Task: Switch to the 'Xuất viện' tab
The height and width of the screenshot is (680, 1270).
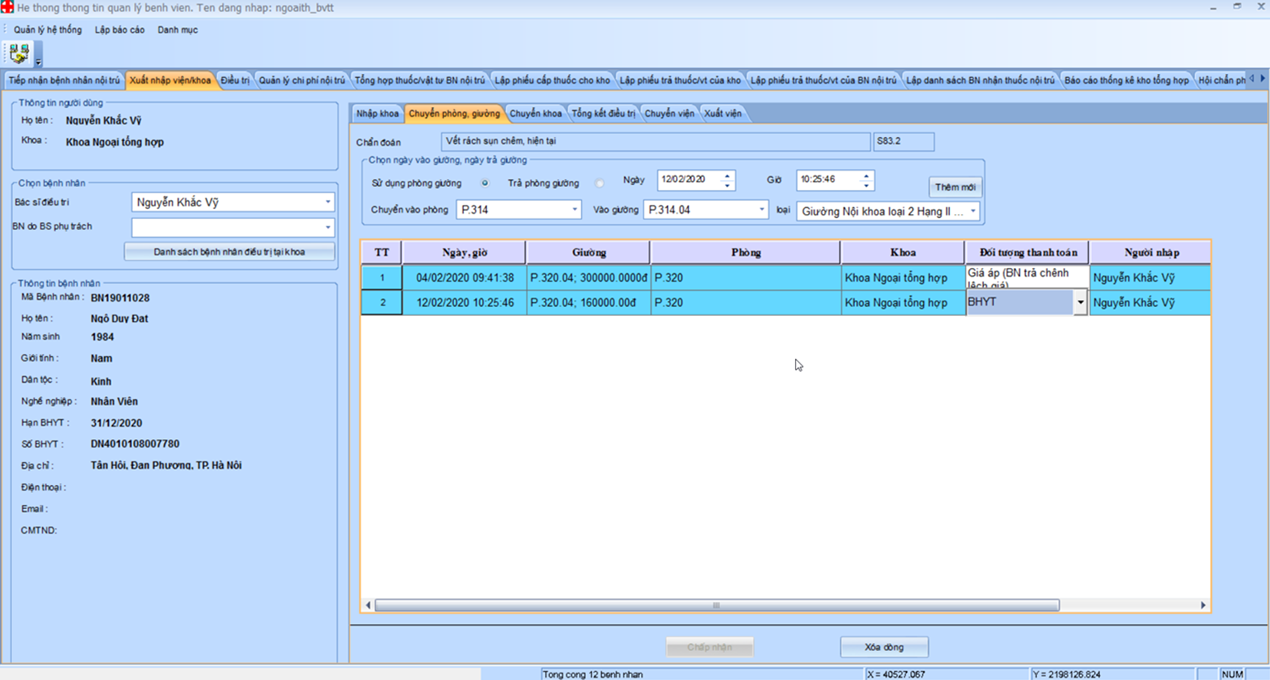Action: (x=723, y=114)
